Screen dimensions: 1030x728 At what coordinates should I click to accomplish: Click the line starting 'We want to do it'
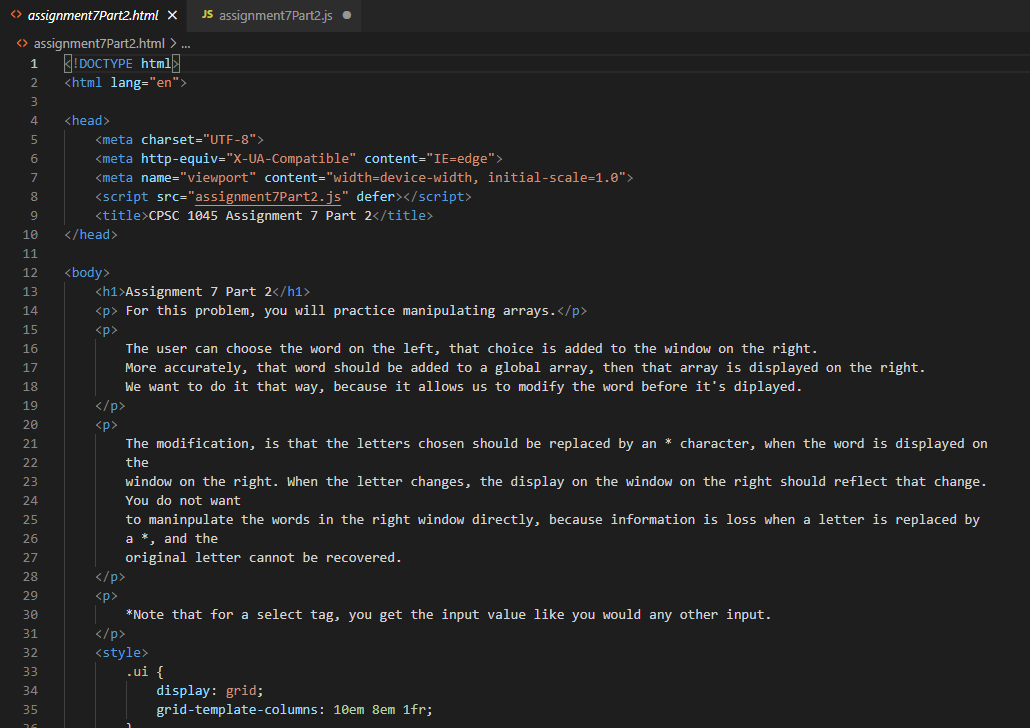464,387
